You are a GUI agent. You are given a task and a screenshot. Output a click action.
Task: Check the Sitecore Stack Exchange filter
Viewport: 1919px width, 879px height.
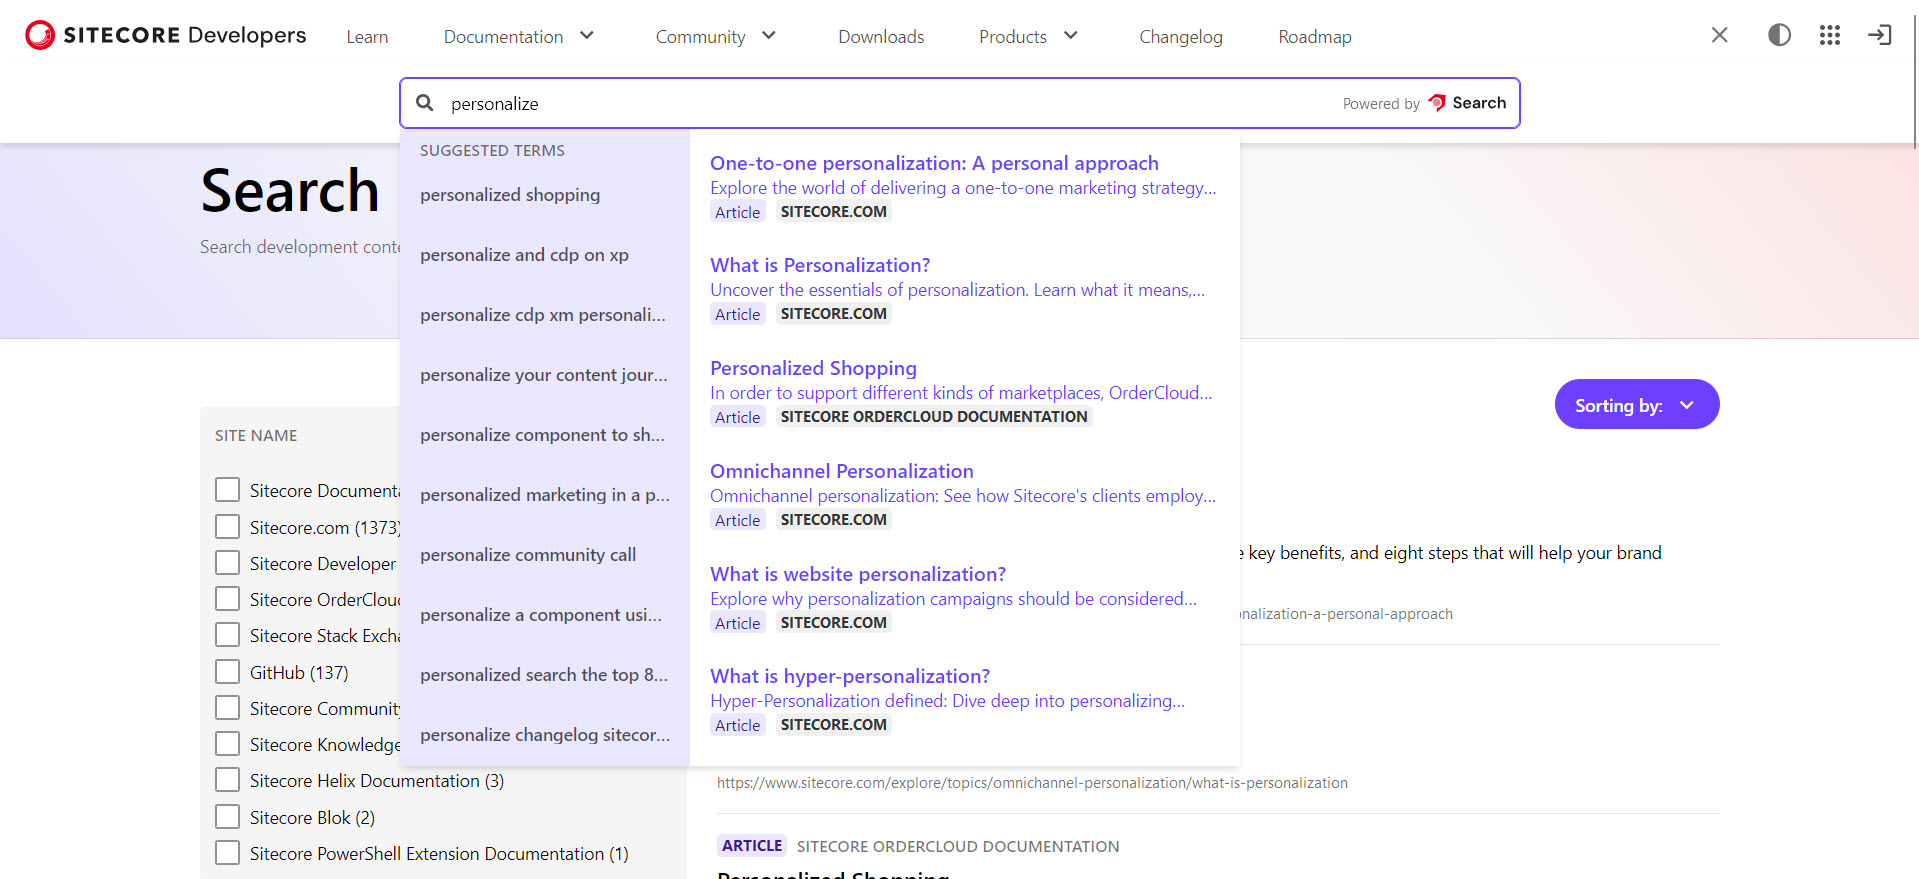click(x=228, y=635)
